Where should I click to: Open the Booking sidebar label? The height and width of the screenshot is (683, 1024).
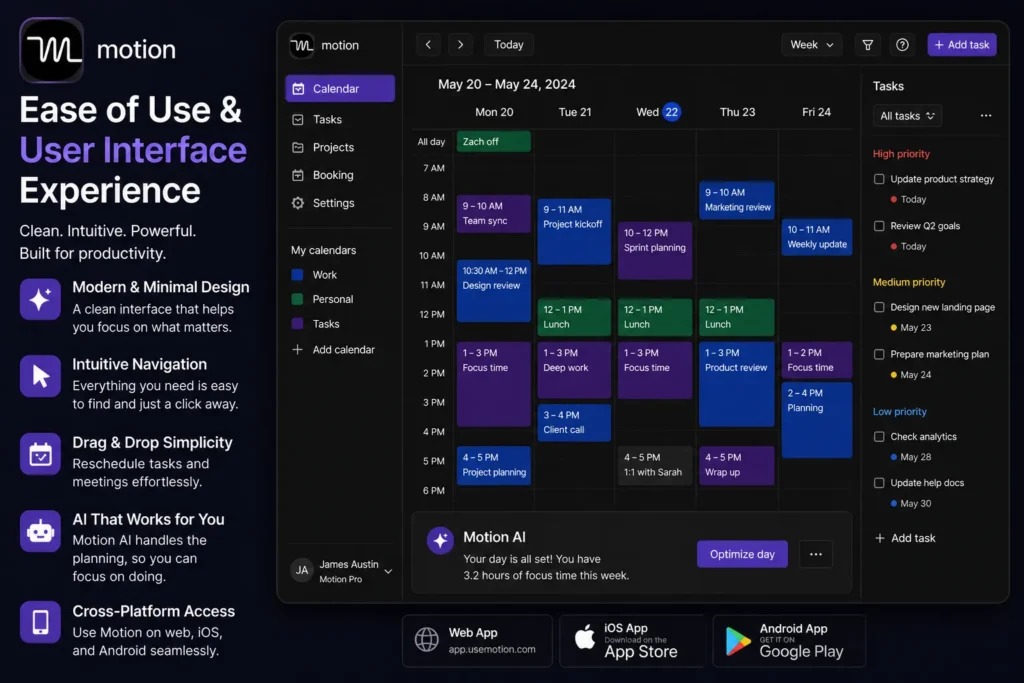[333, 175]
